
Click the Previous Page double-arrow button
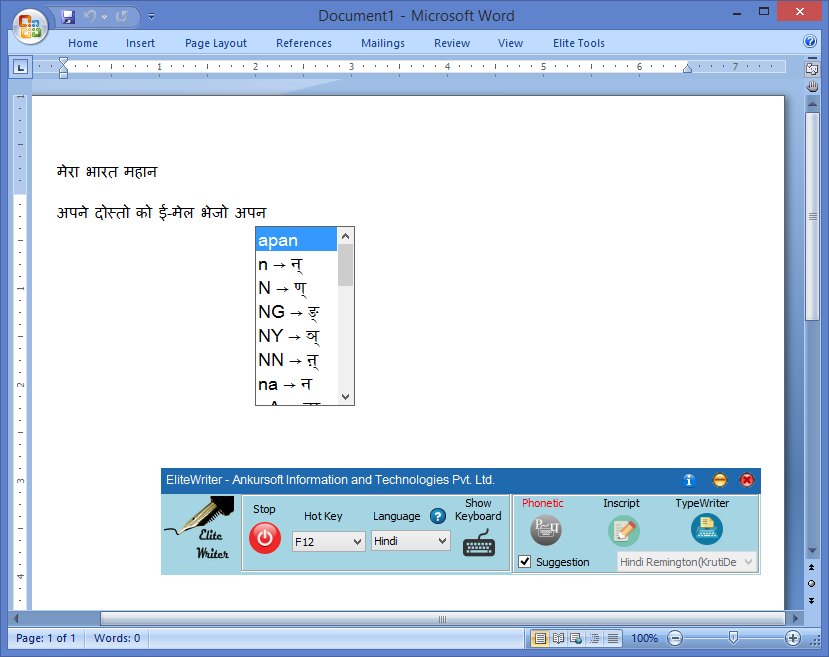click(812, 567)
